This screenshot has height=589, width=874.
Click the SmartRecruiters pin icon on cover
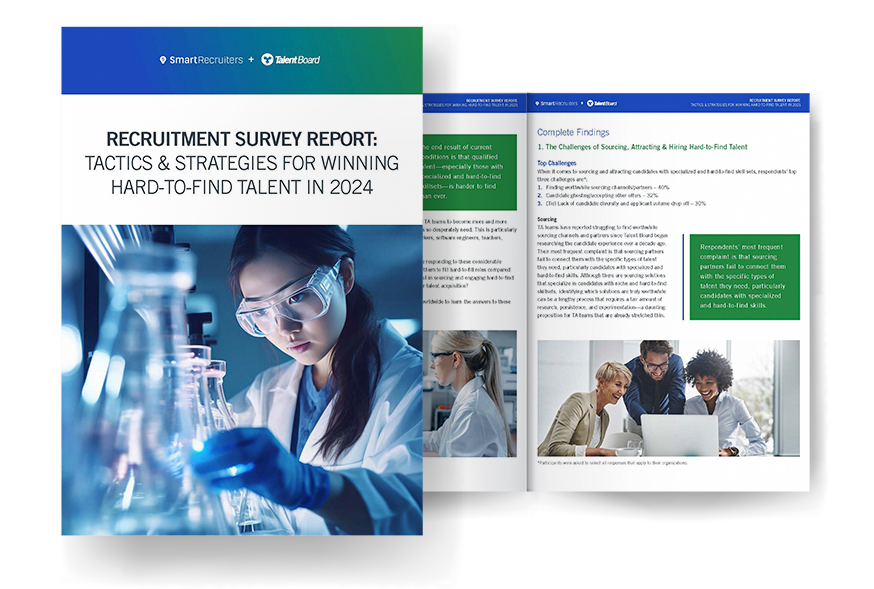tap(163, 60)
